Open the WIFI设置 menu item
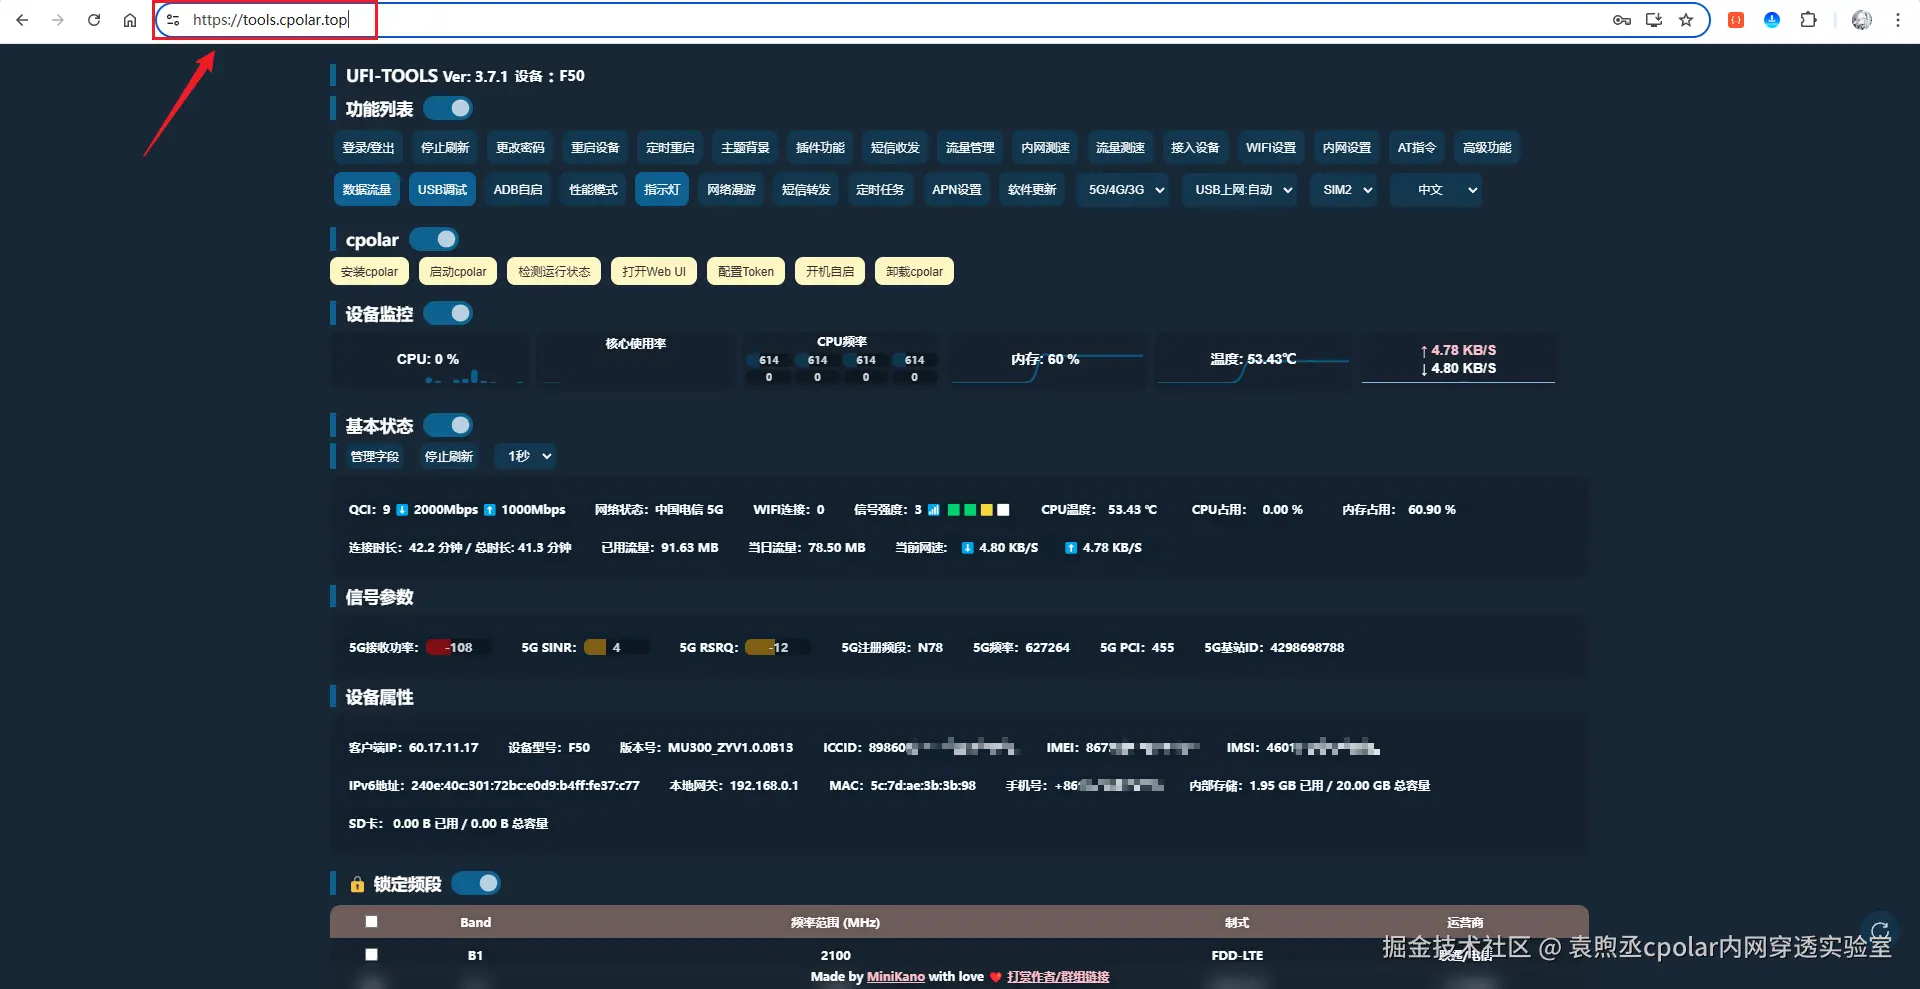The width and height of the screenshot is (1920, 989). click(x=1271, y=148)
